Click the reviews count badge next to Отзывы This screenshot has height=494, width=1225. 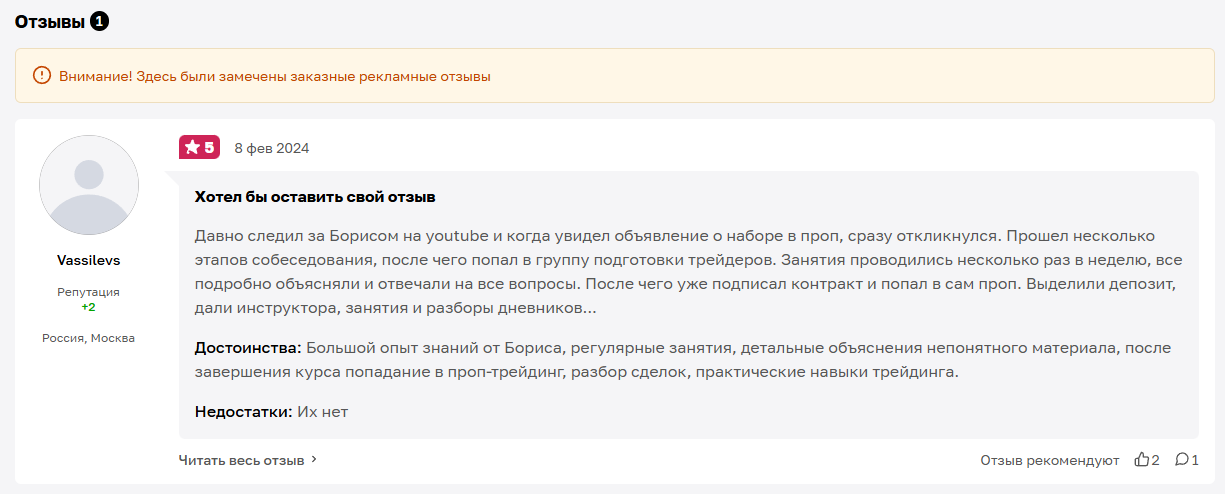99,21
